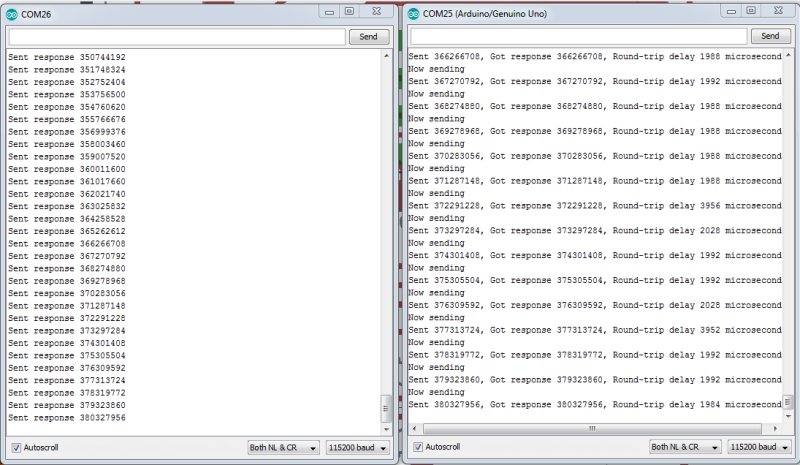Image resolution: width=800 pixels, height=465 pixels.
Task: Click the line 'Sent response 356999376'
Action: (67, 132)
